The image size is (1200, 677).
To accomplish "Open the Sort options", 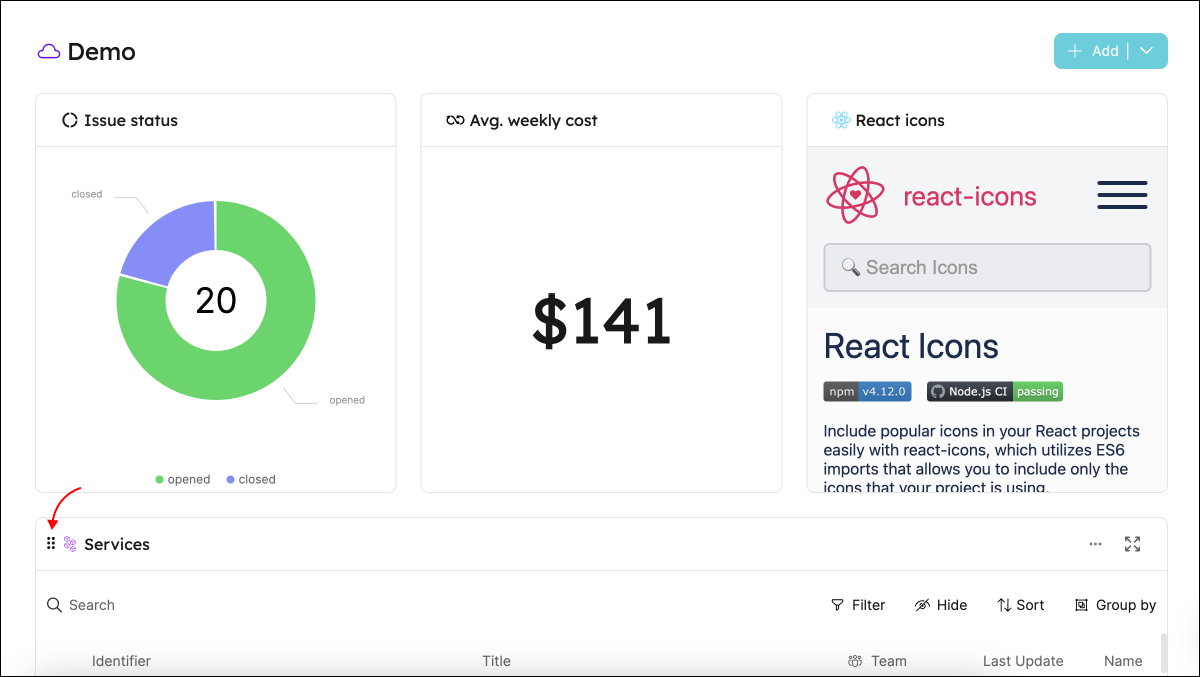I will [1021, 605].
